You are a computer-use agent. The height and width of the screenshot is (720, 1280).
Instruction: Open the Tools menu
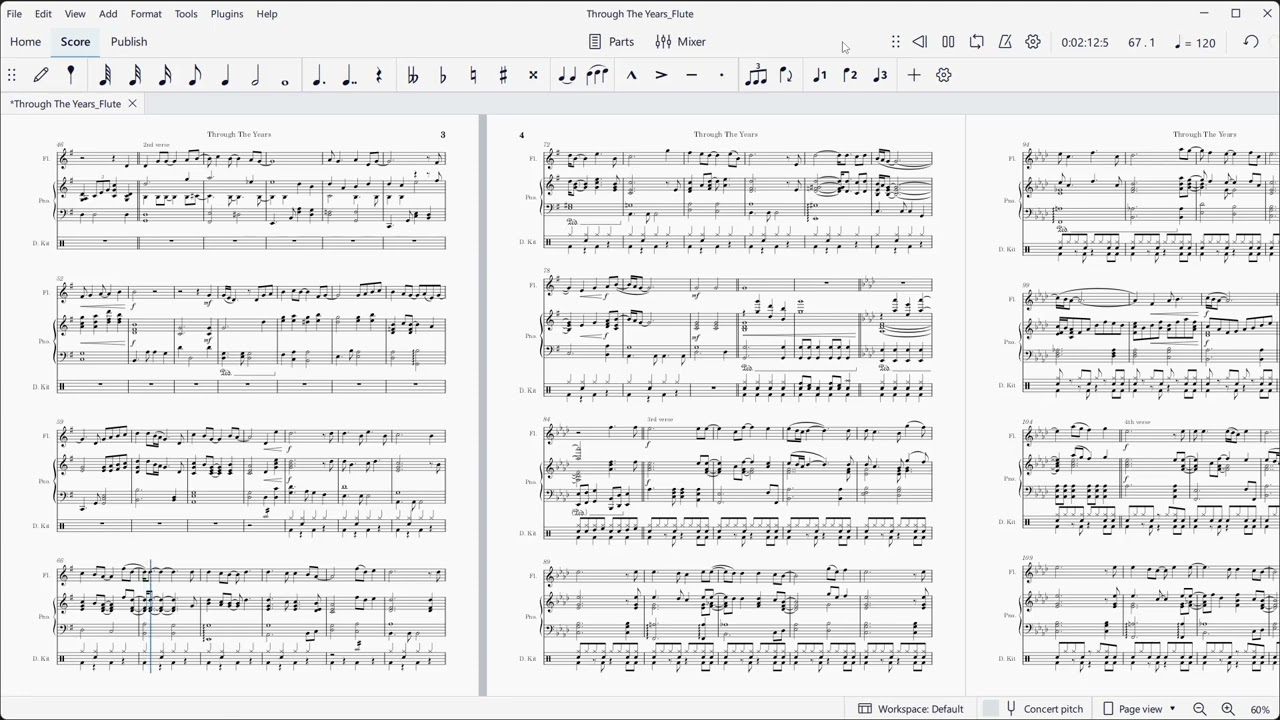[x=186, y=14]
